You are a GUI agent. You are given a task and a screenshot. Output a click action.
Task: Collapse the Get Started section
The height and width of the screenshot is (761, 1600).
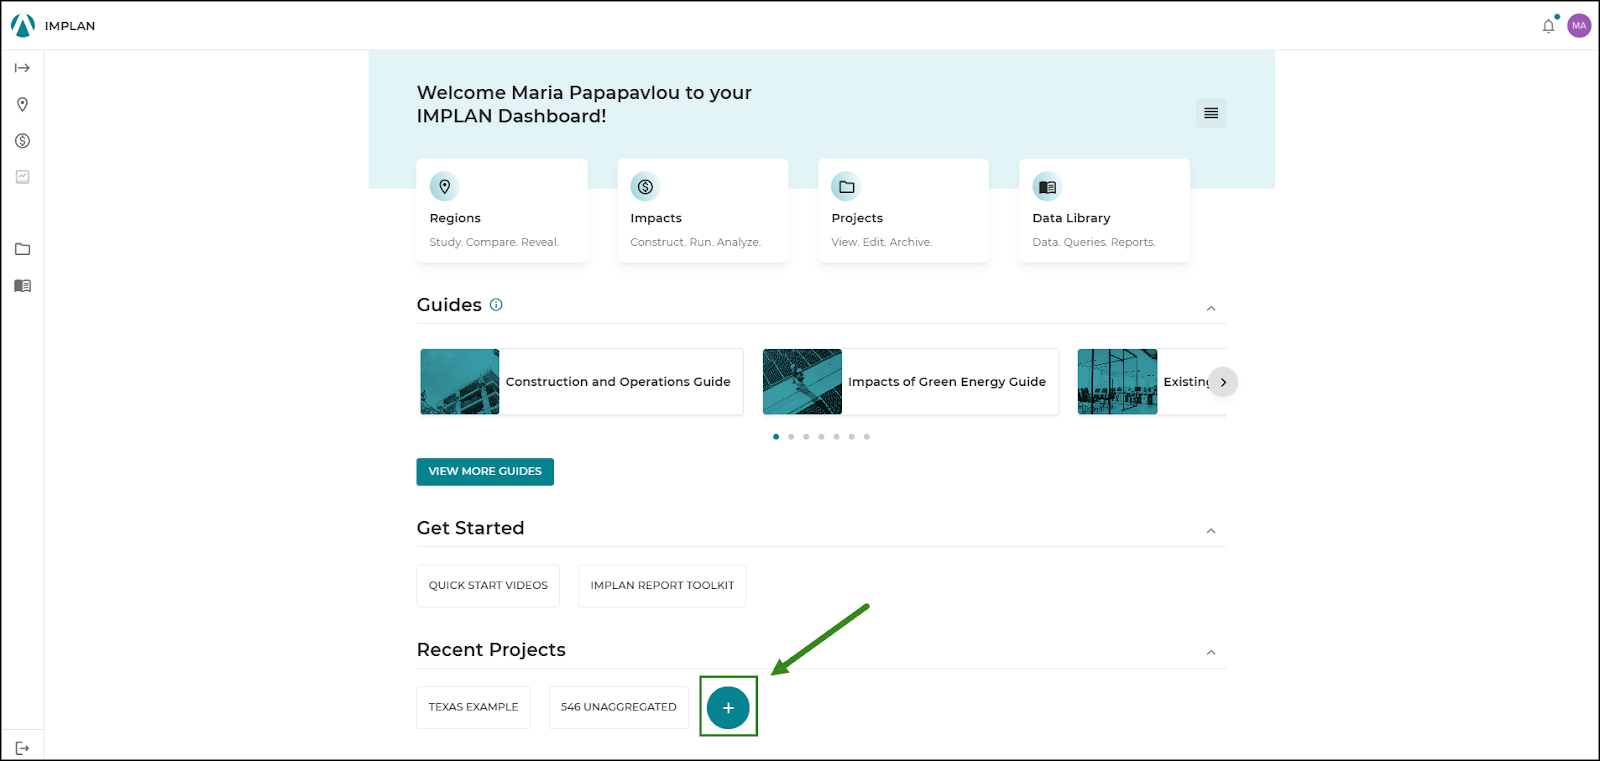tap(1211, 531)
